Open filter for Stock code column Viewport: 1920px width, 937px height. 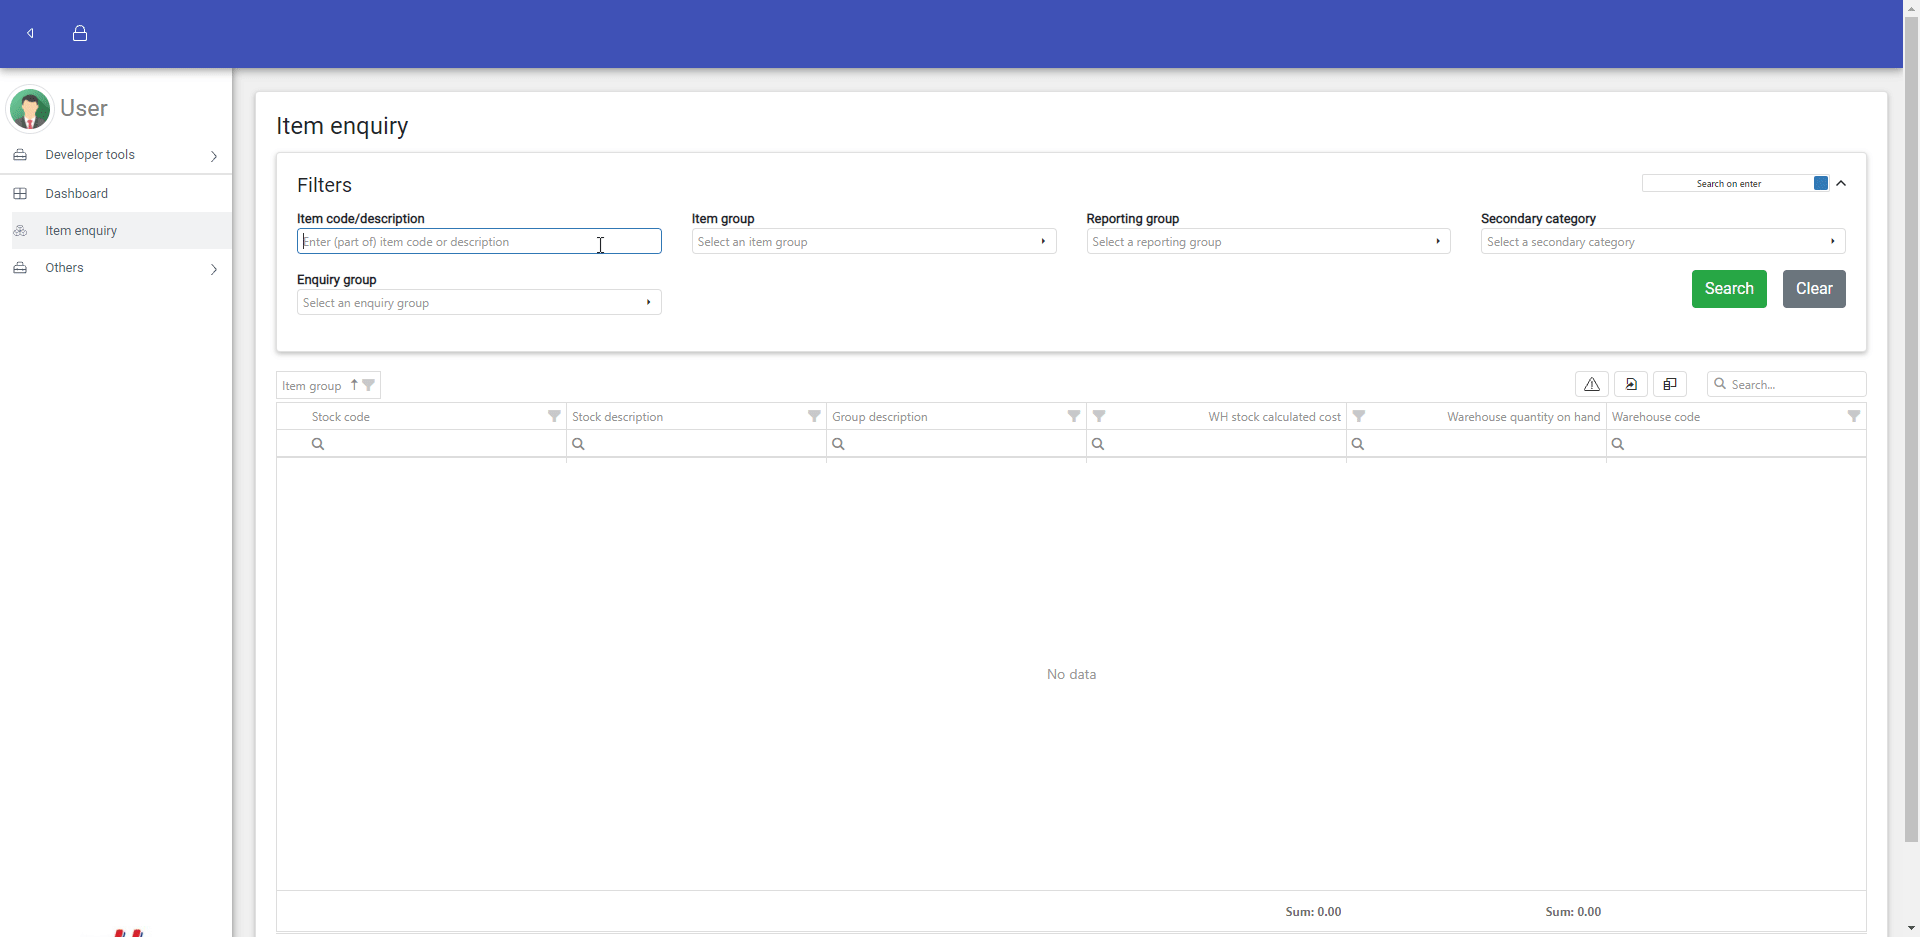coord(554,416)
